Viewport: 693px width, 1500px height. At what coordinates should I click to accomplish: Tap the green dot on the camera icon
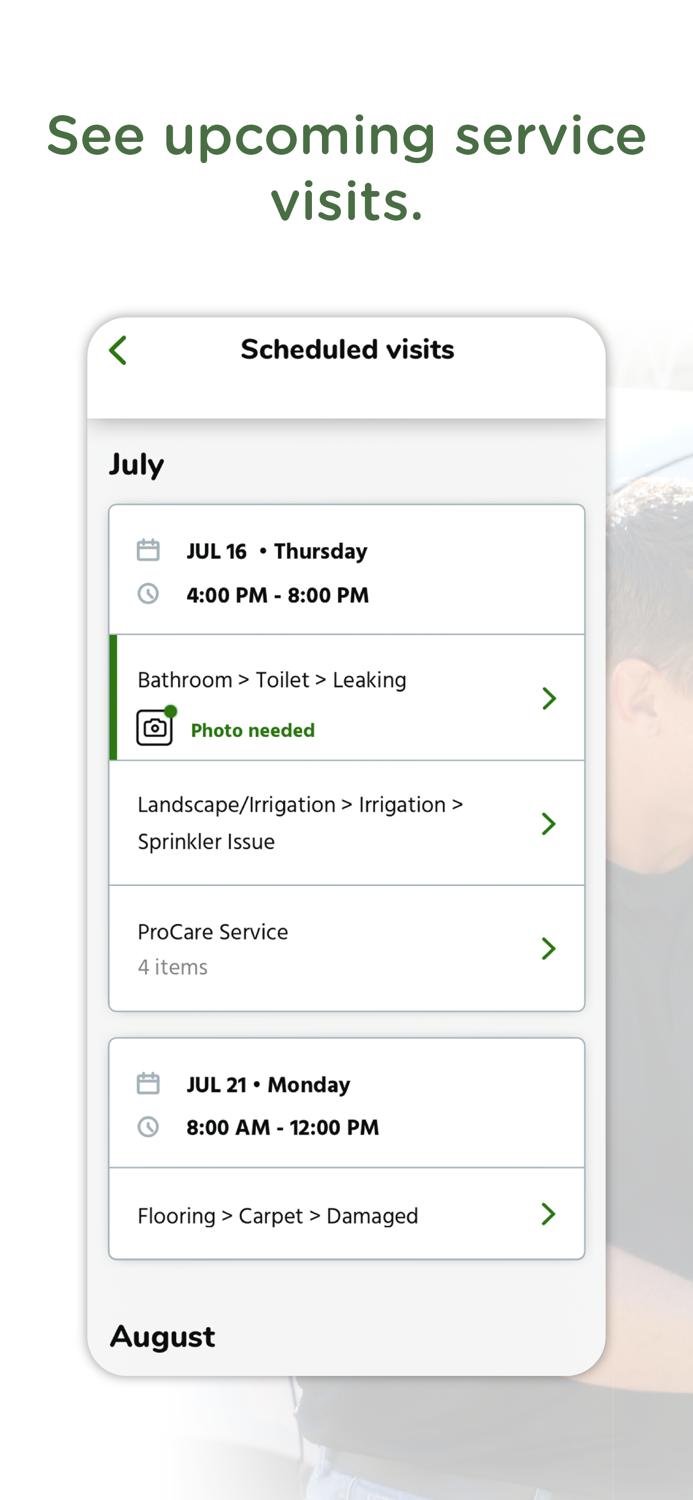click(x=170, y=710)
